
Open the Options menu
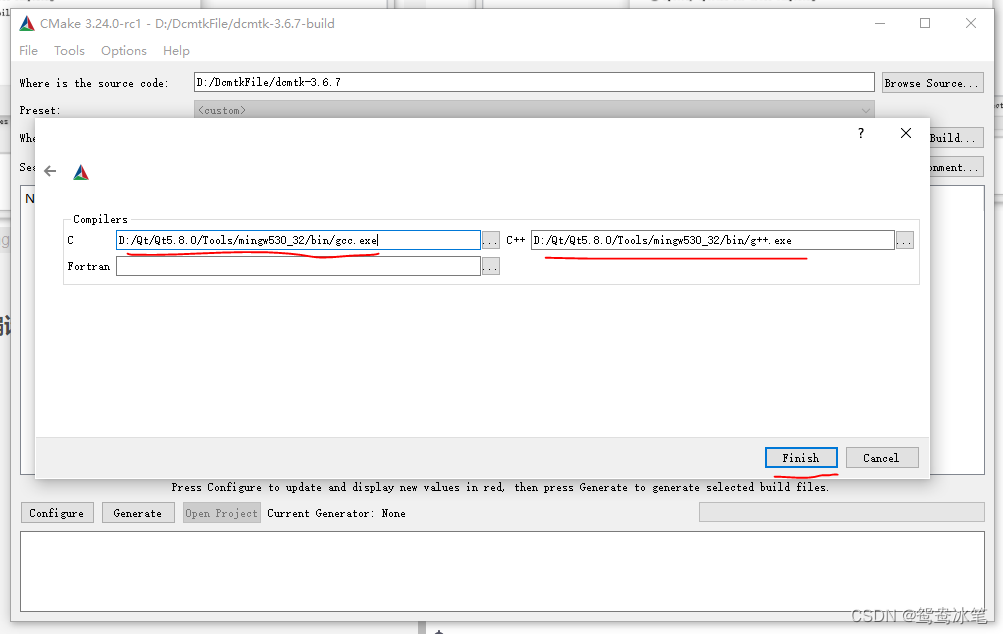(123, 51)
